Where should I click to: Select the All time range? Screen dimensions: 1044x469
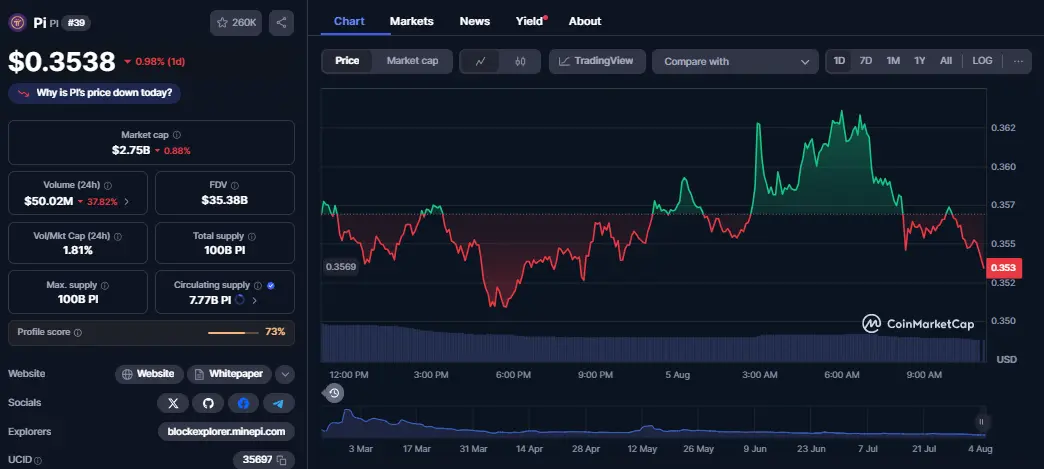click(x=945, y=61)
